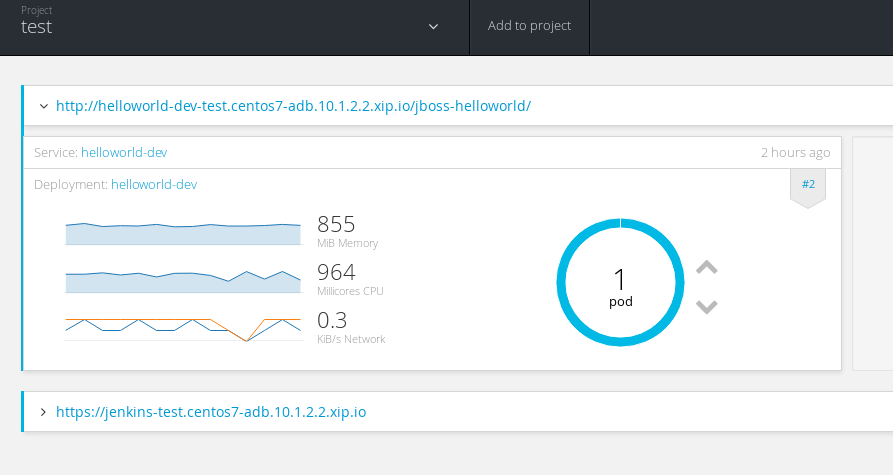
Task: Open deployment number #2 tag
Action: point(808,184)
